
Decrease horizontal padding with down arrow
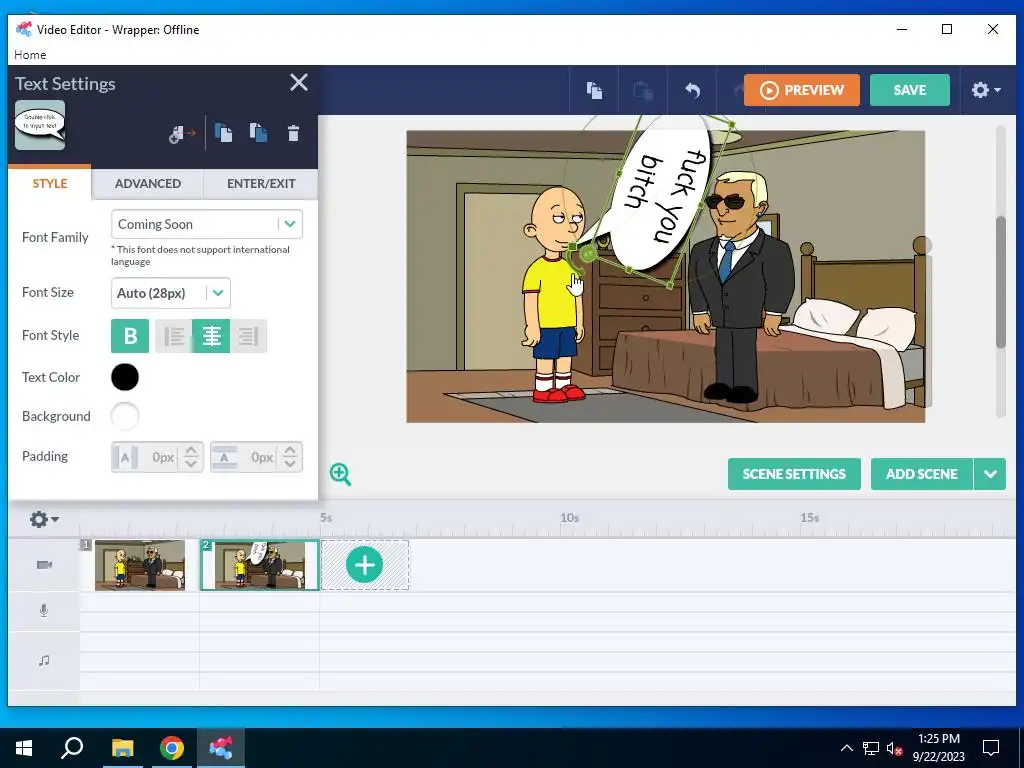191,464
